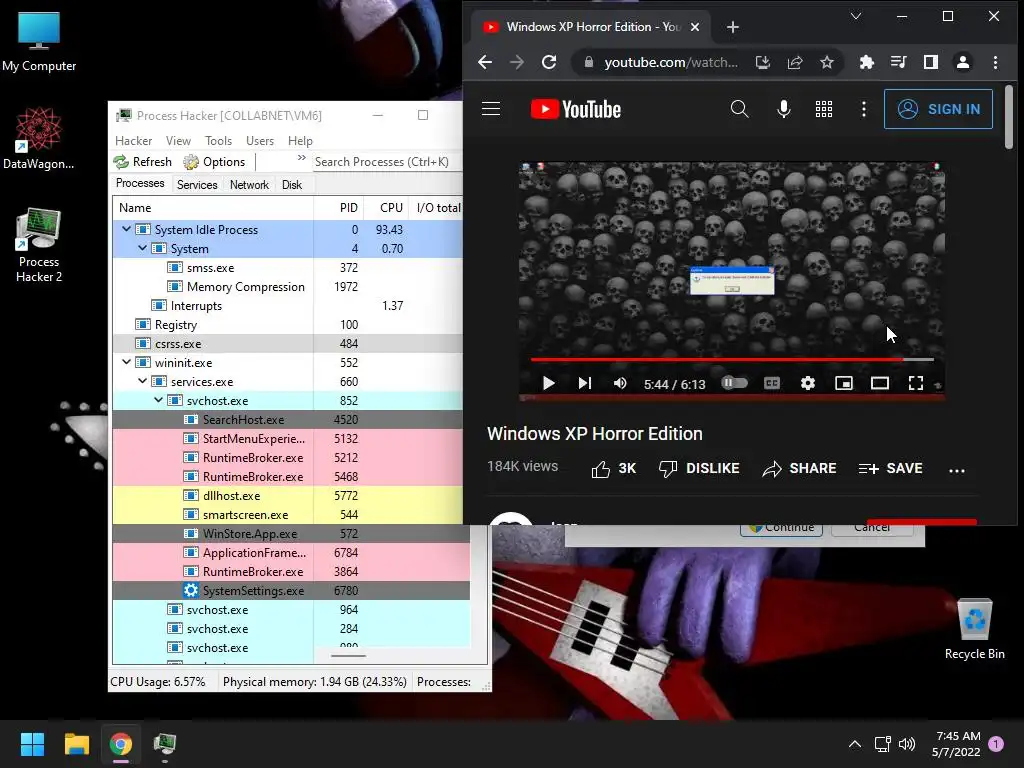Image resolution: width=1024 pixels, height=768 pixels.
Task: Open the Hacker menu in Process Hacker
Action: point(133,140)
